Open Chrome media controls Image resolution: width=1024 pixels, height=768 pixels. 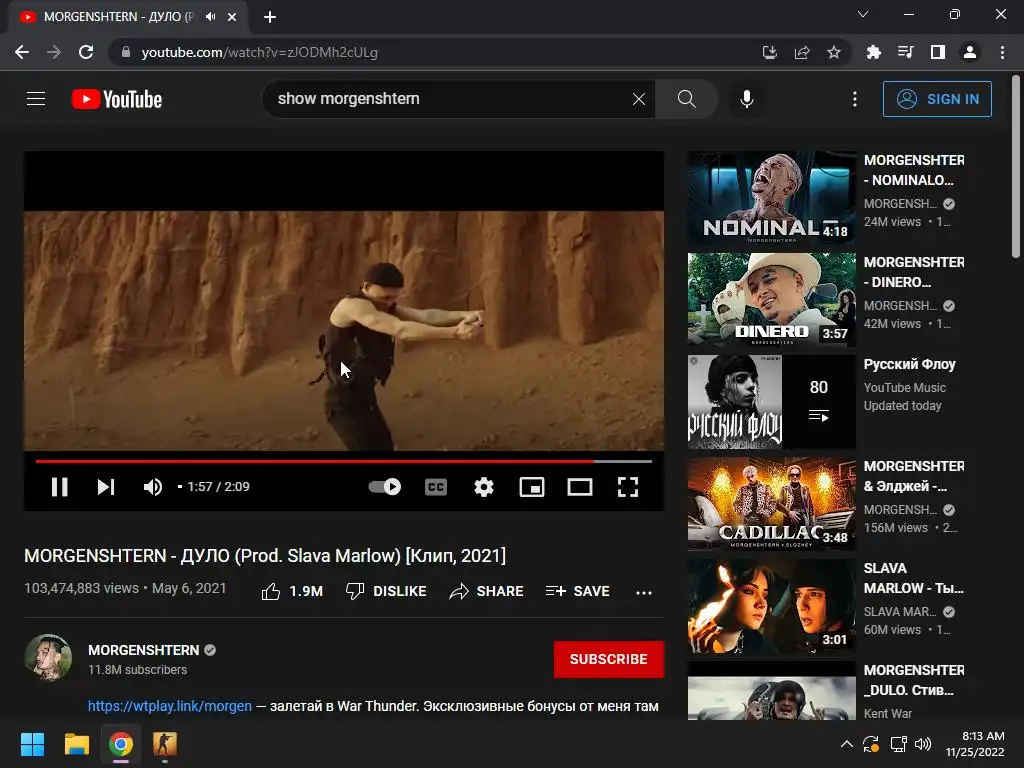click(906, 52)
